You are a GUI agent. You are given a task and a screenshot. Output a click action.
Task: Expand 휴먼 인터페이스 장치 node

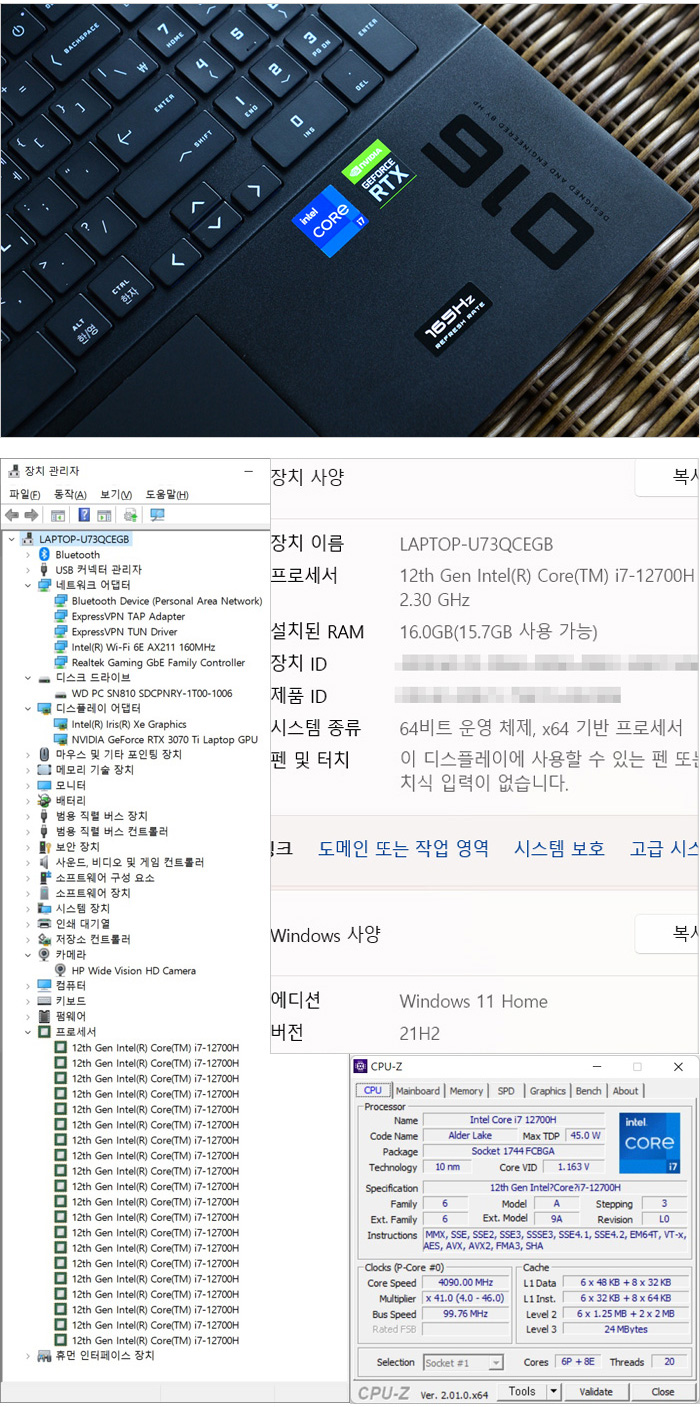[x=28, y=1356]
